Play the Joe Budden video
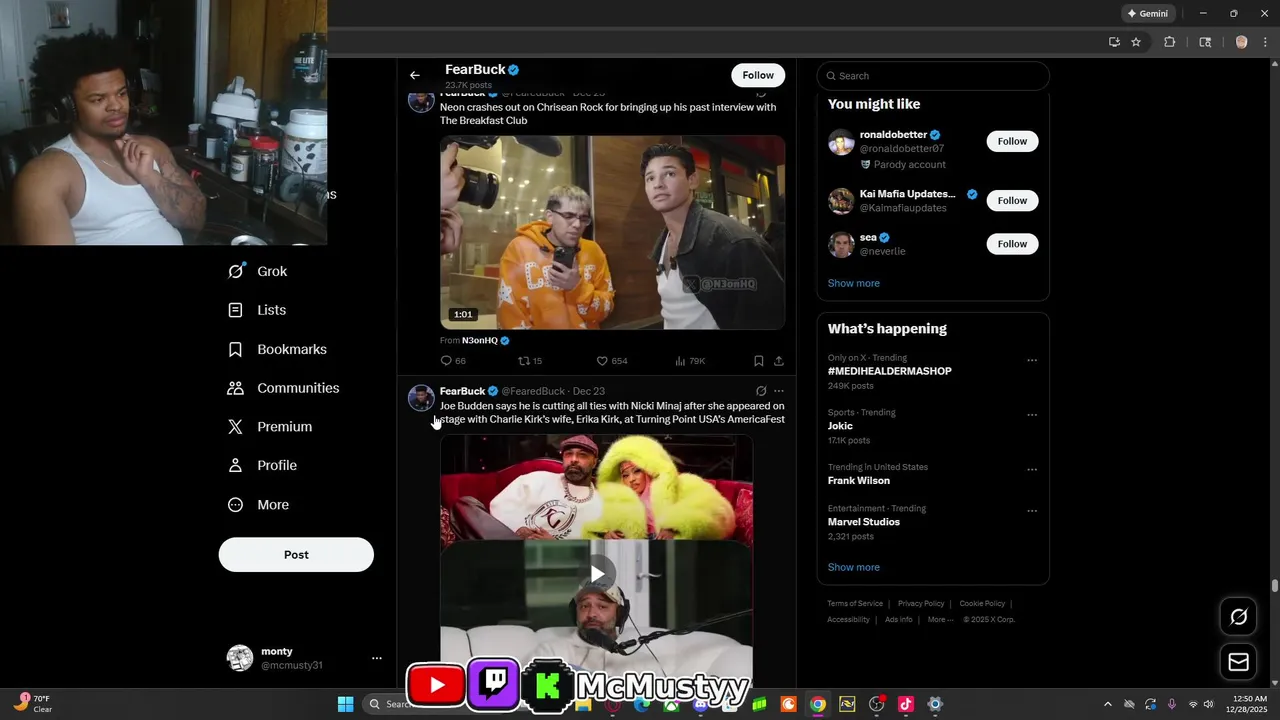1280x720 pixels. click(x=597, y=573)
